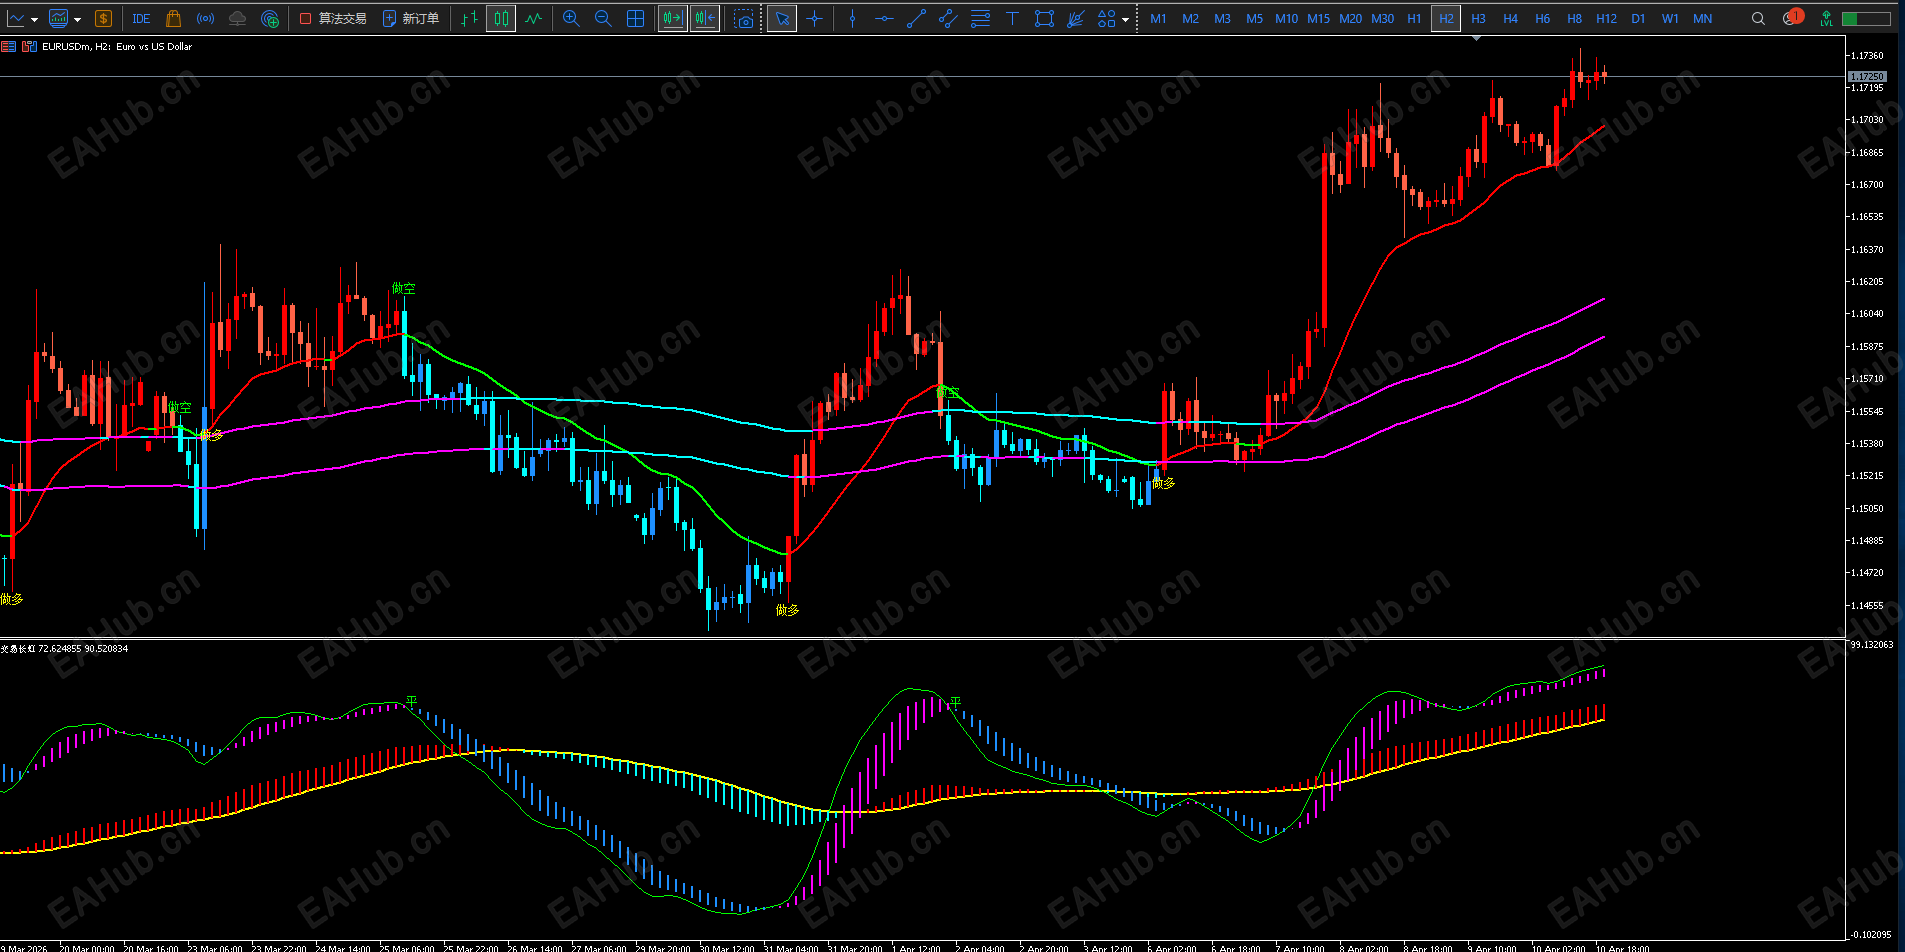Select the trendline drawing tool
Screen dimensions: 1905x952
coord(916,18)
